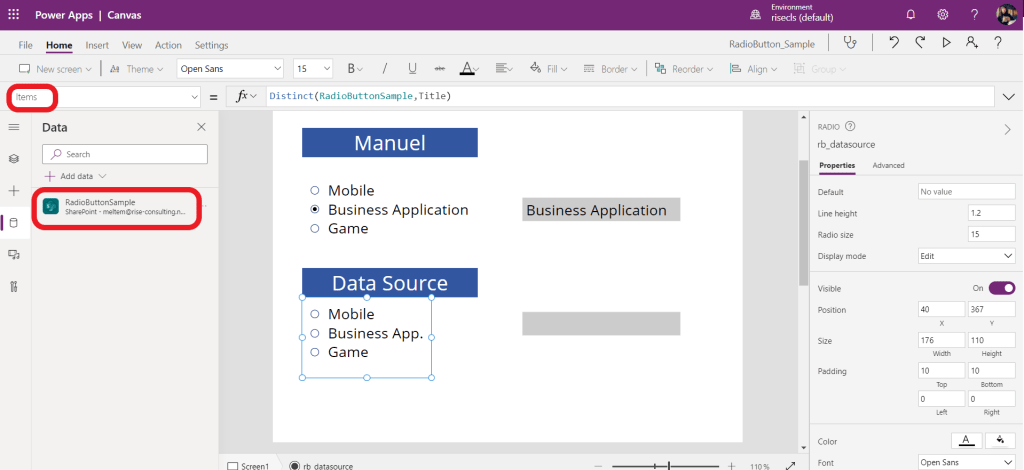Open the Display mode dropdown
The image size is (1024, 470).
[x=967, y=256]
